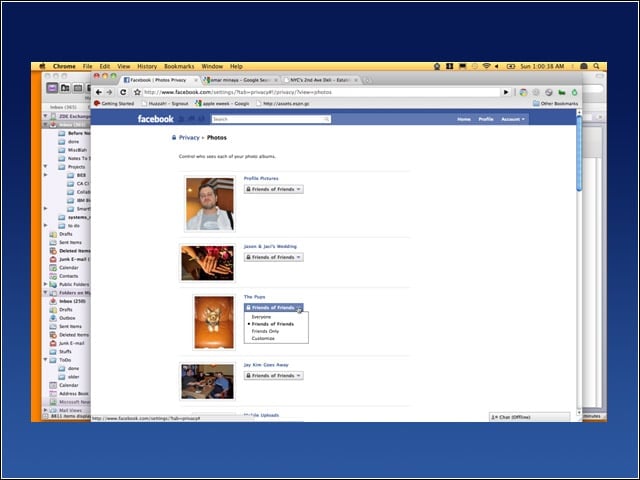Collapse the Projects folder in the mail sidebar
The image size is (640, 480).
(x=45, y=167)
